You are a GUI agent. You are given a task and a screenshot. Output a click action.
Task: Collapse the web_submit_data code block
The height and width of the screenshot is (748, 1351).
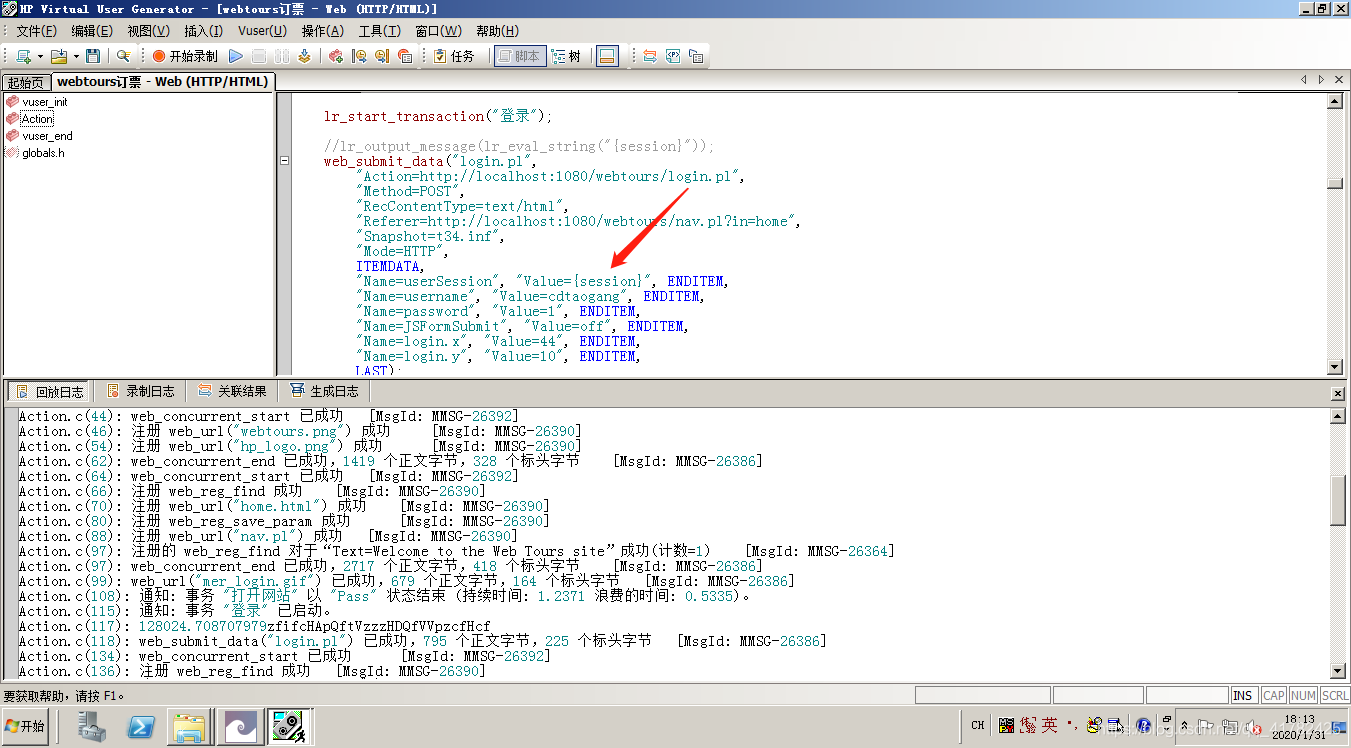[285, 161]
